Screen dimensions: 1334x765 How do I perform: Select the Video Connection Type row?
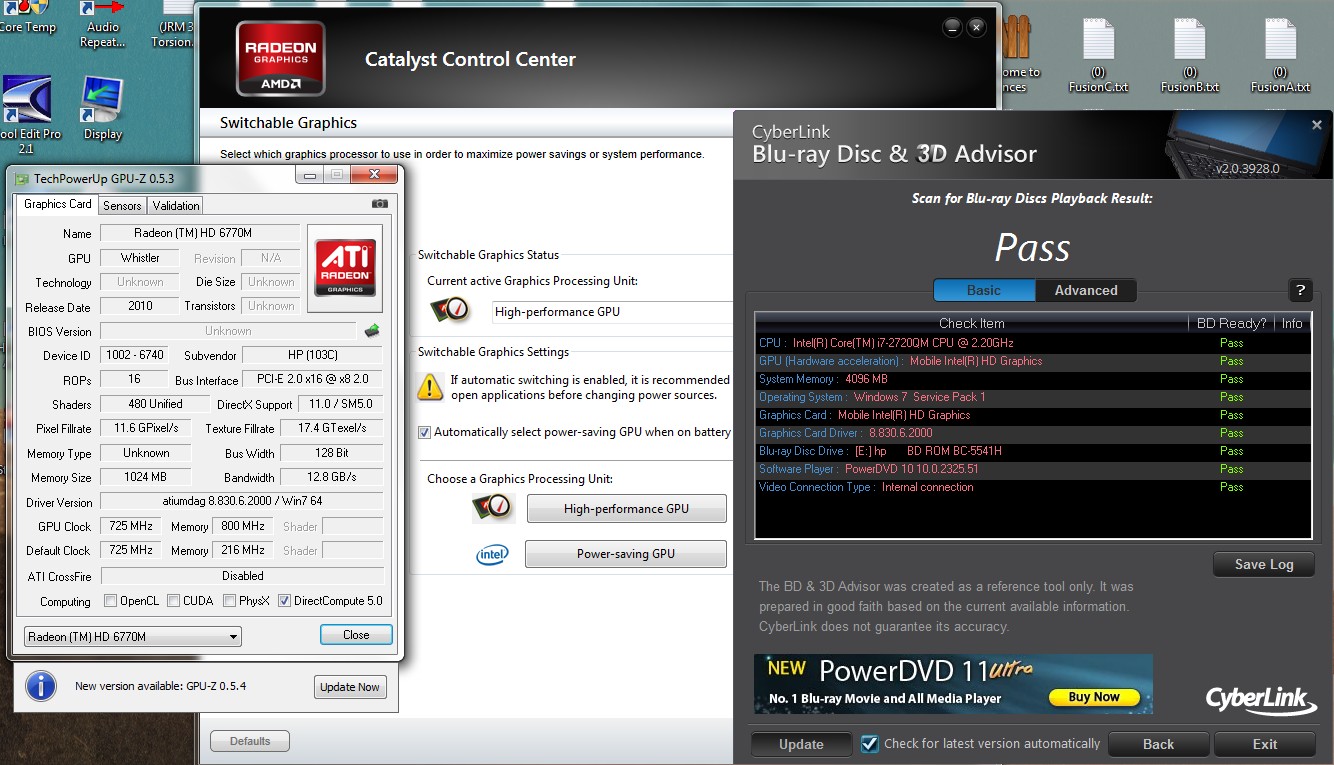pyautogui.click(x=1033, y=487)
